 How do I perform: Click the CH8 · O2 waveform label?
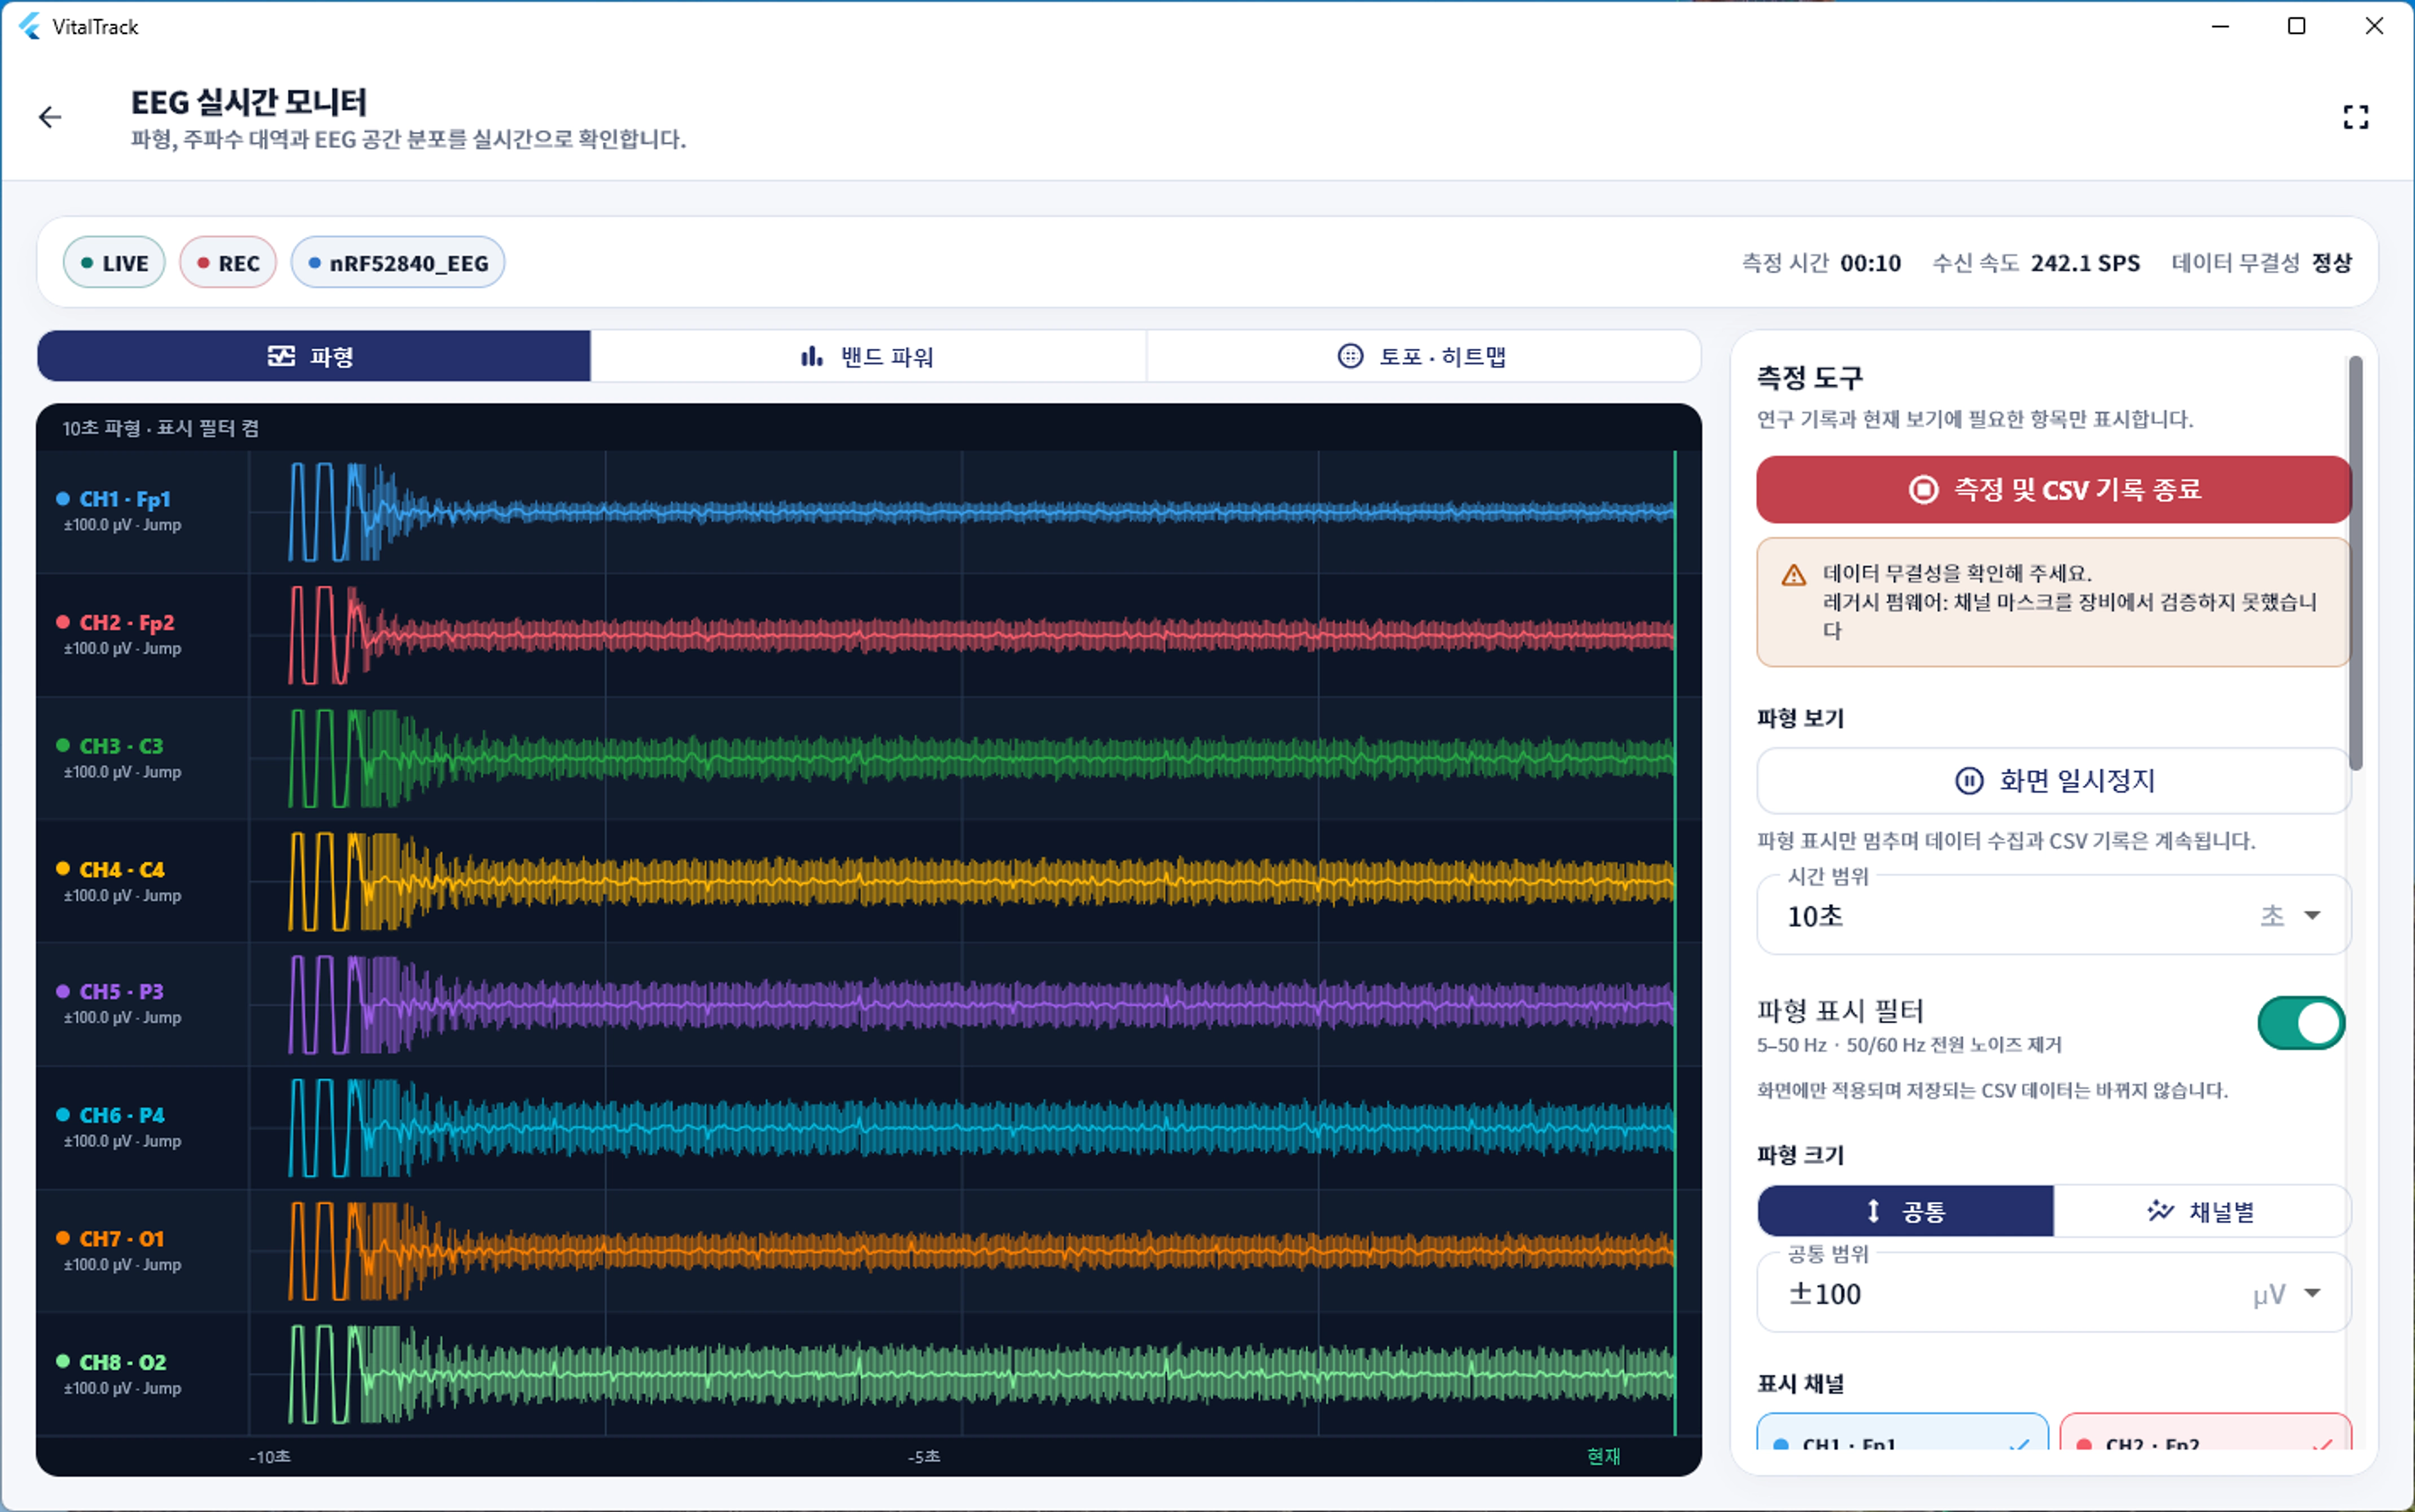[x=123, y=1362]
